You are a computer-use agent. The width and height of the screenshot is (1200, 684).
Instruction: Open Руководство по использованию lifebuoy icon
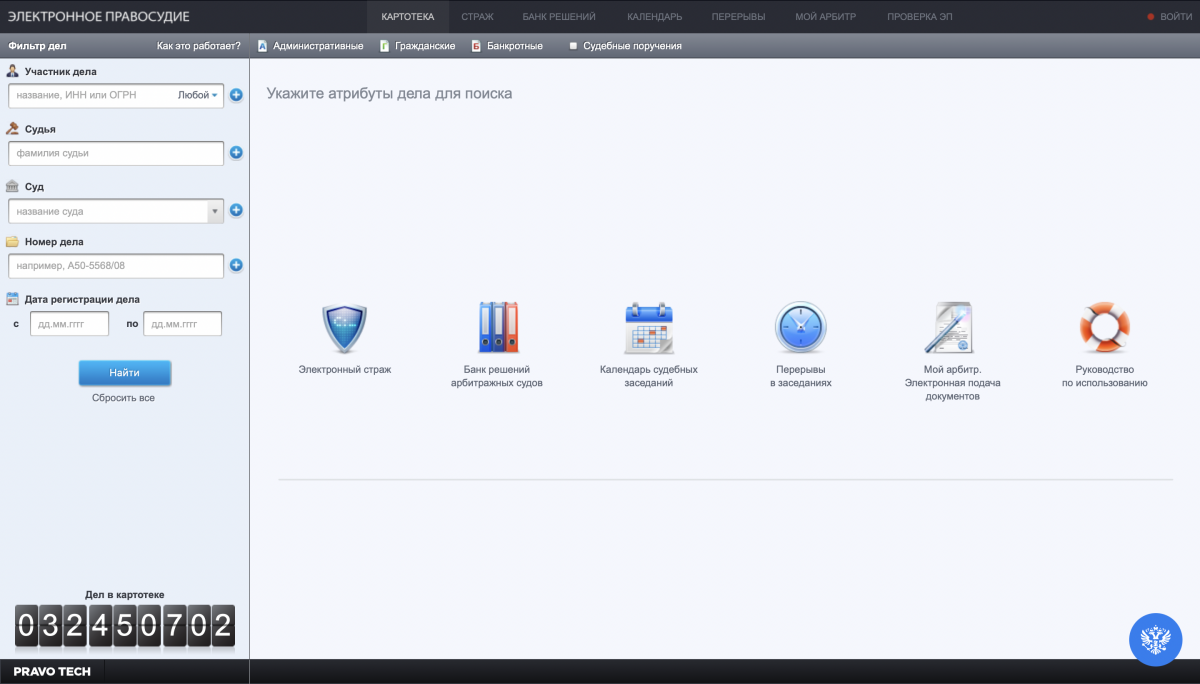pos(1105,328)
